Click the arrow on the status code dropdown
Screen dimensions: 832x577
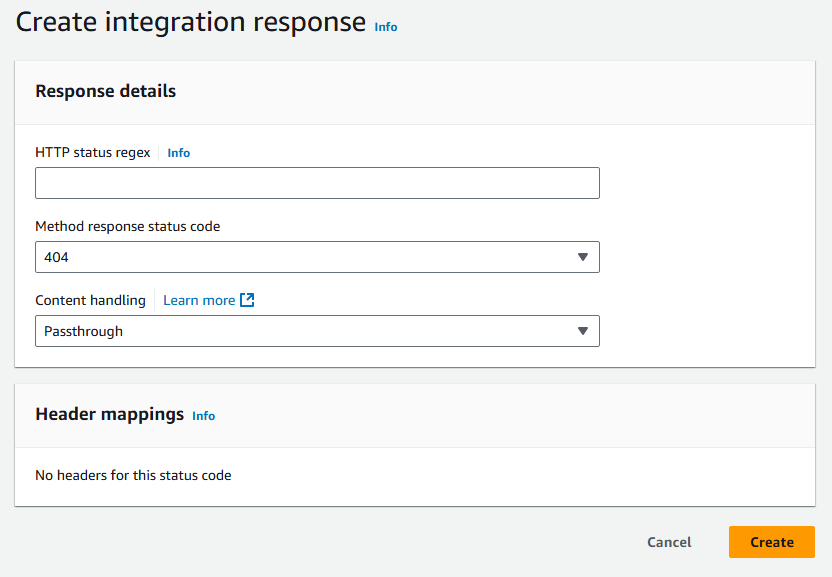click(583, 257)
